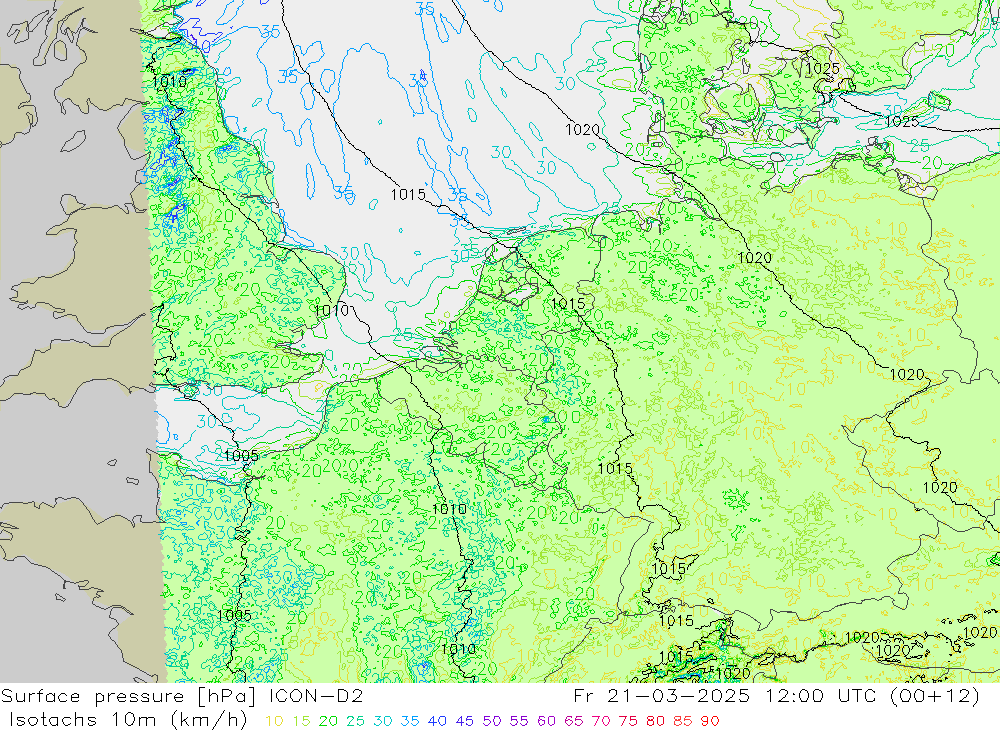Click the "45" isotach legend value

(x=464, y=721)
